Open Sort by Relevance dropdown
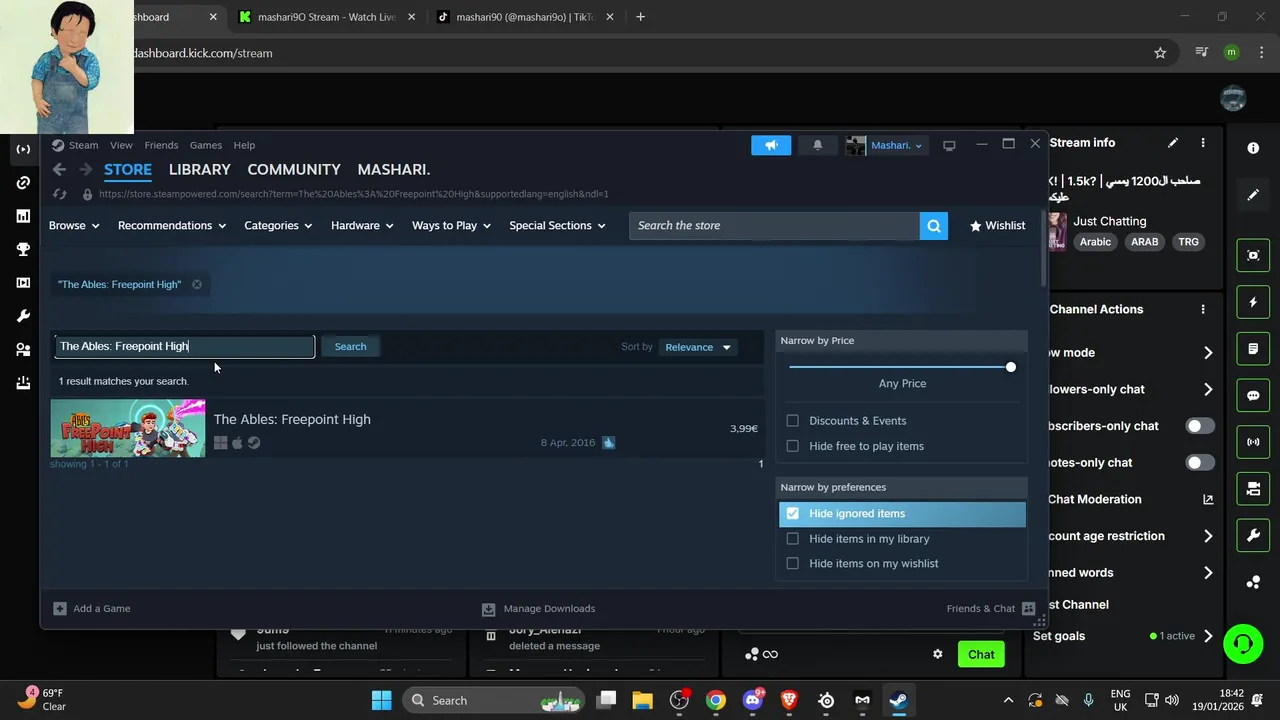The width and height of the screenshot is (1280, 720). [x=698, y=347]
